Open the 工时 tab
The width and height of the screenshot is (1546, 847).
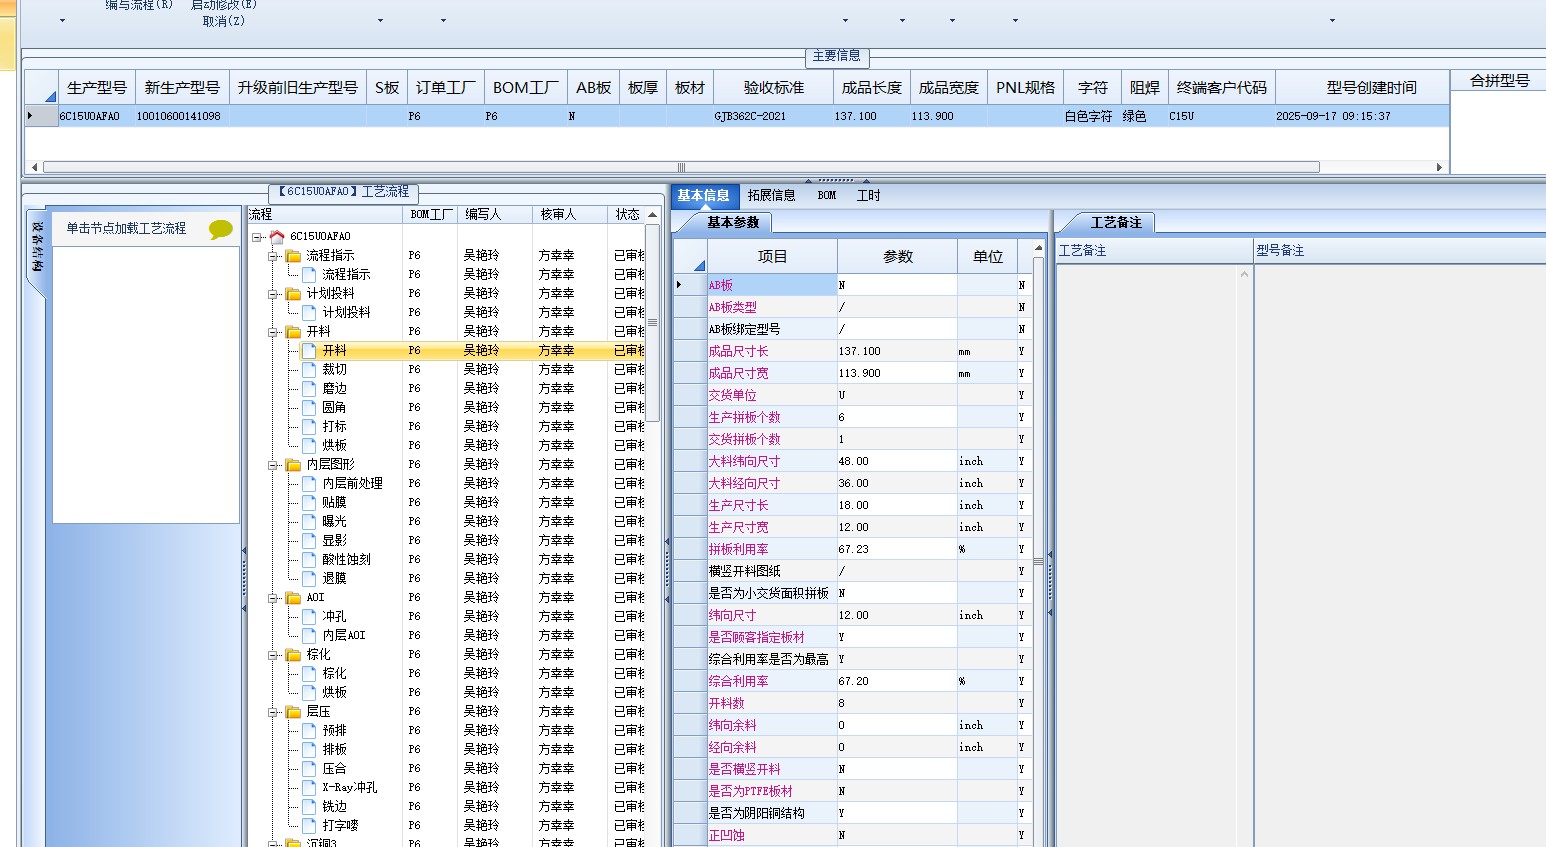click(x=869, y=196)
